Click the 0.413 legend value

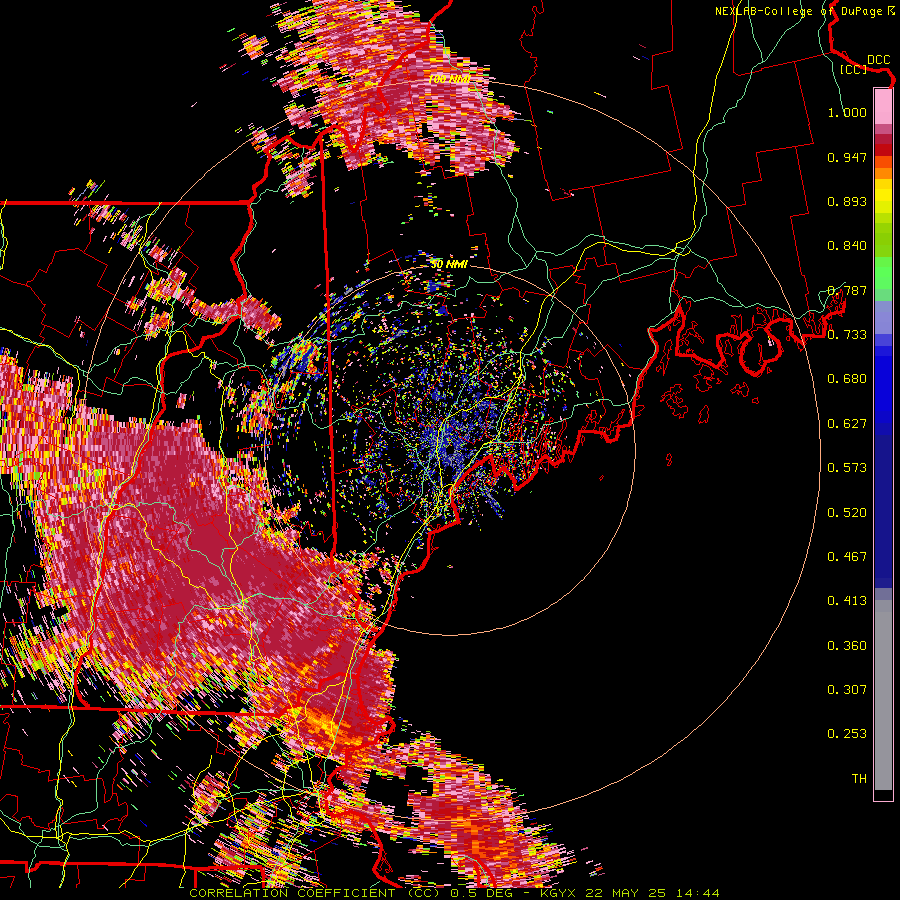coord(847,601)
